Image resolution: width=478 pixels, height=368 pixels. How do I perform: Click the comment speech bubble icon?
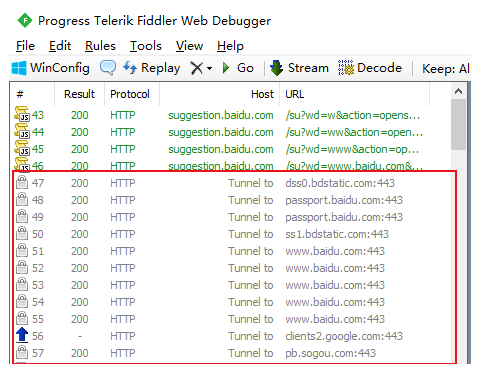coord(108,68)
